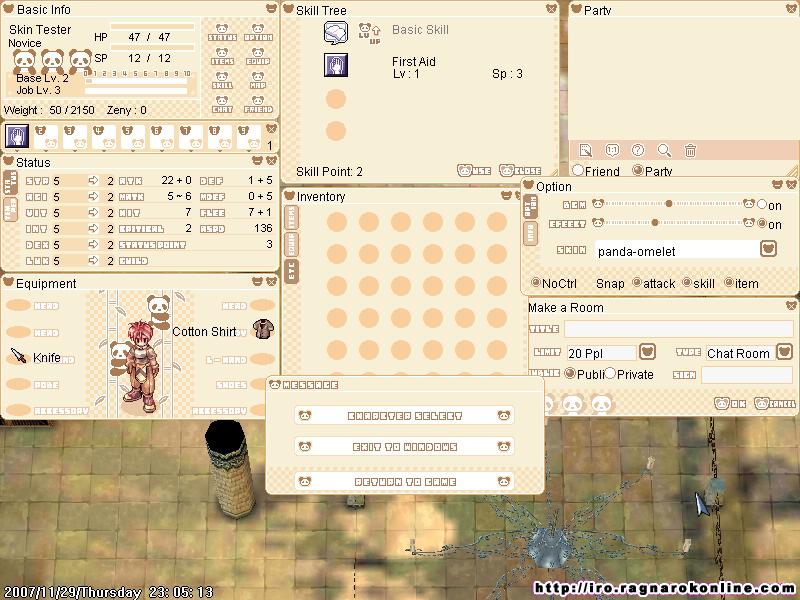Open the Skill panda shortcut in Basic Info
This screenshot has height=600, width=800.
point(222,80)
